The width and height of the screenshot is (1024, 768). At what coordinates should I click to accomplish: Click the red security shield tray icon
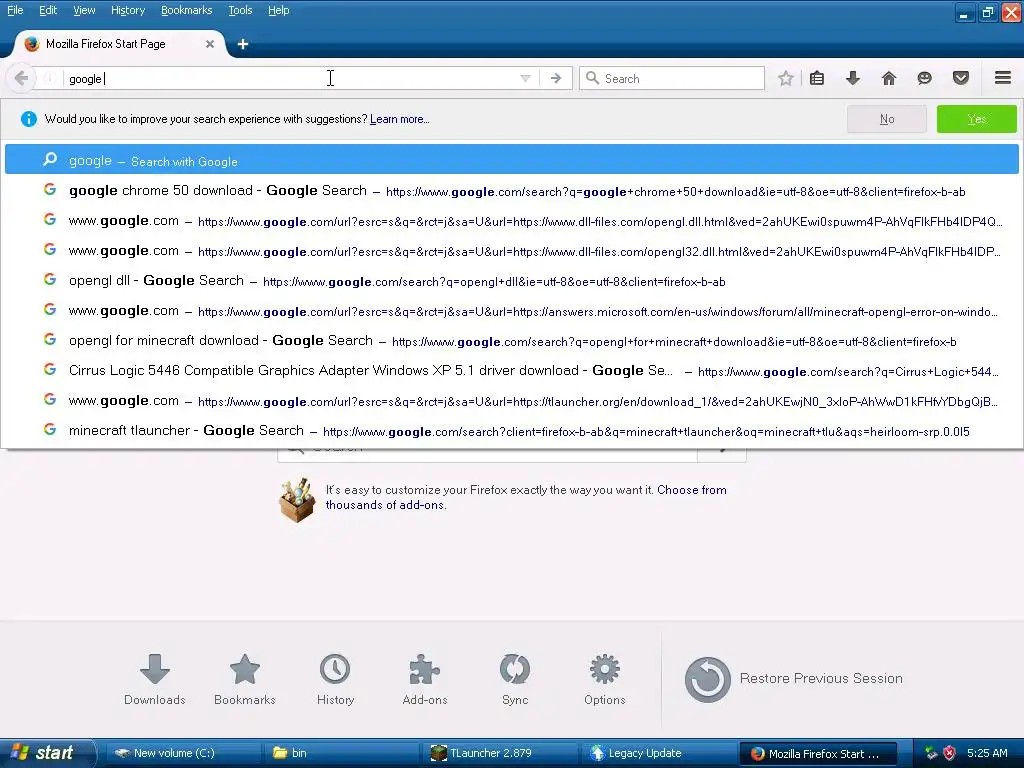(x=950, y=753)
